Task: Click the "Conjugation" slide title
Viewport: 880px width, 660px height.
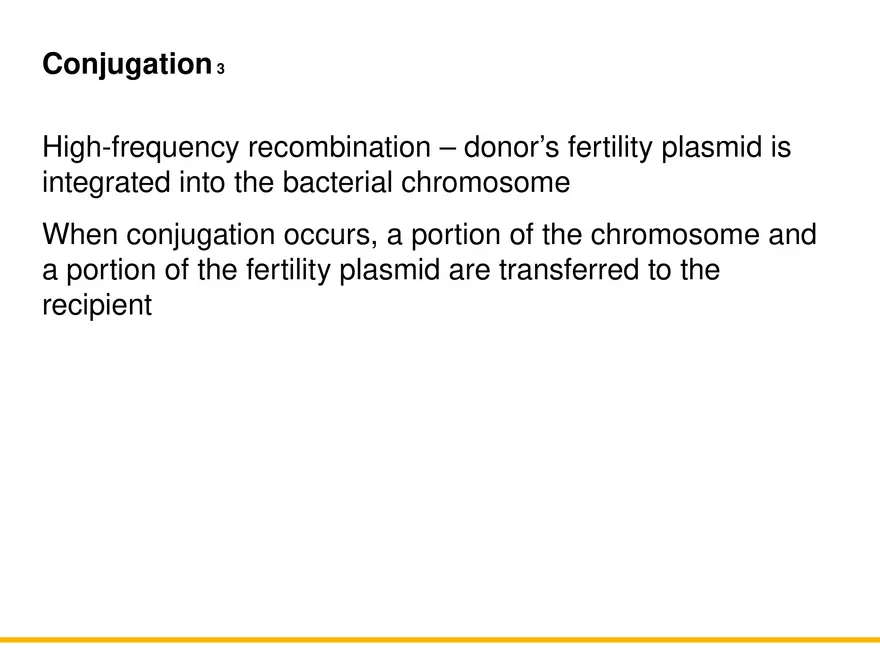Action: [x=124, y=65]
